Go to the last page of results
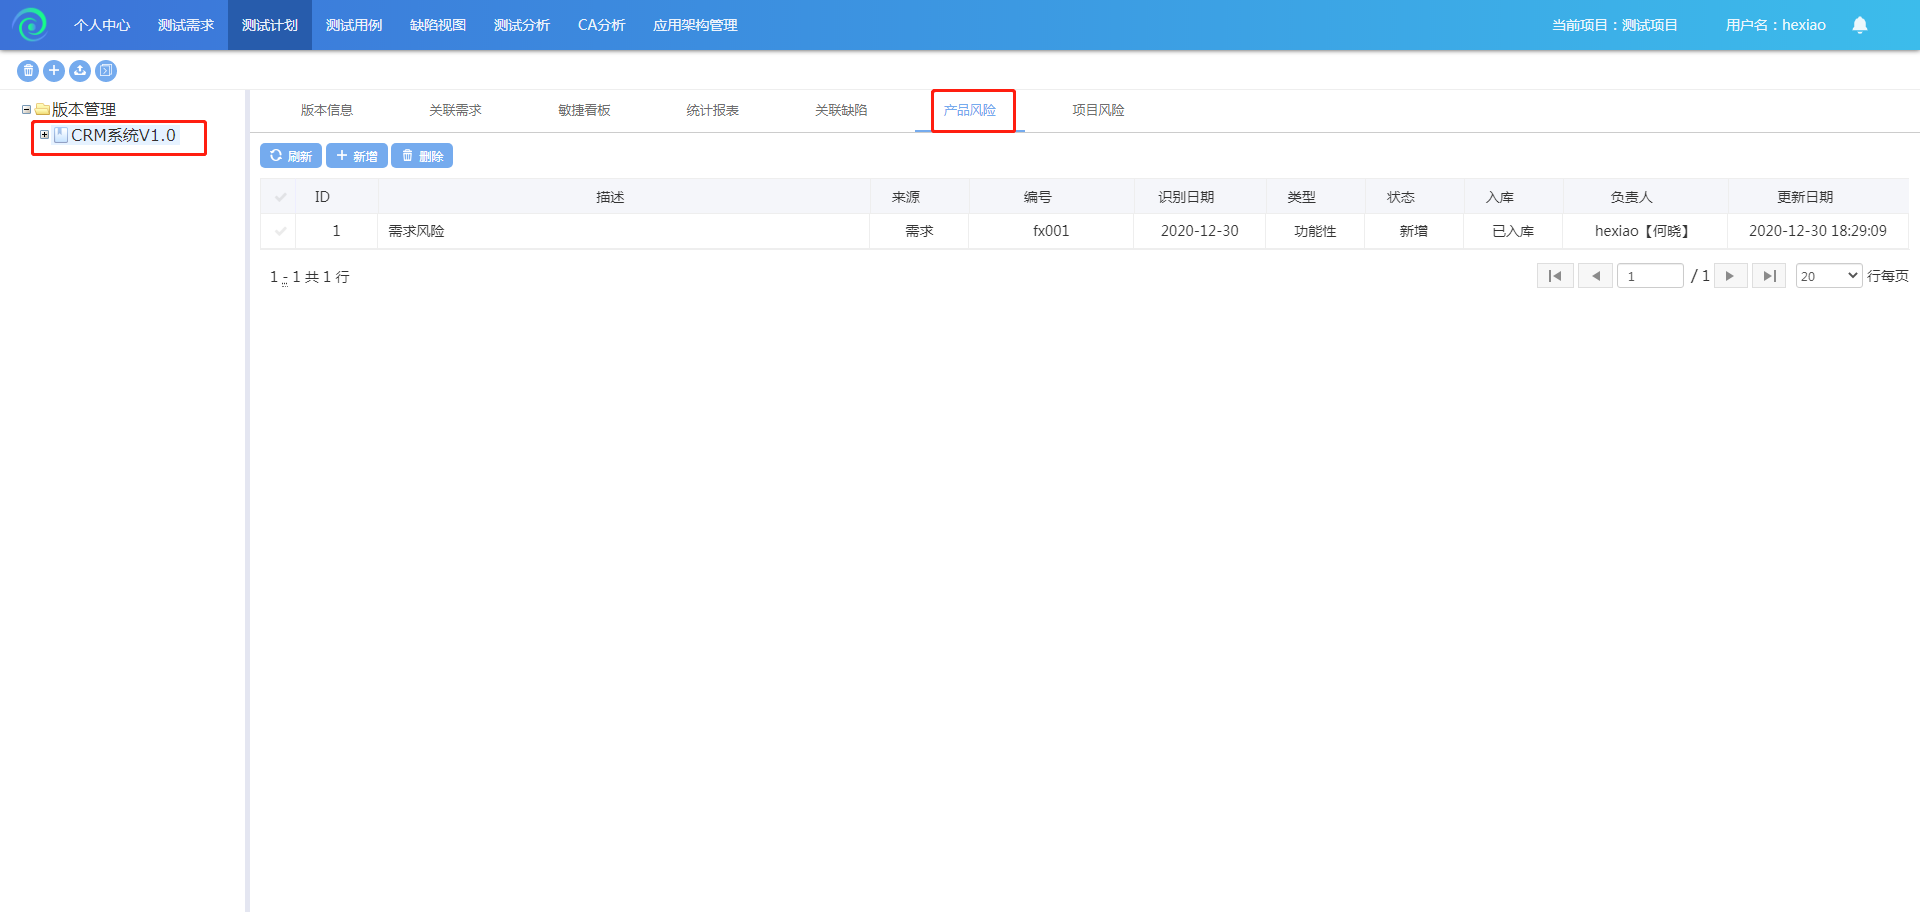This screenshot has width=1920, height=912. click(1768, 276)
